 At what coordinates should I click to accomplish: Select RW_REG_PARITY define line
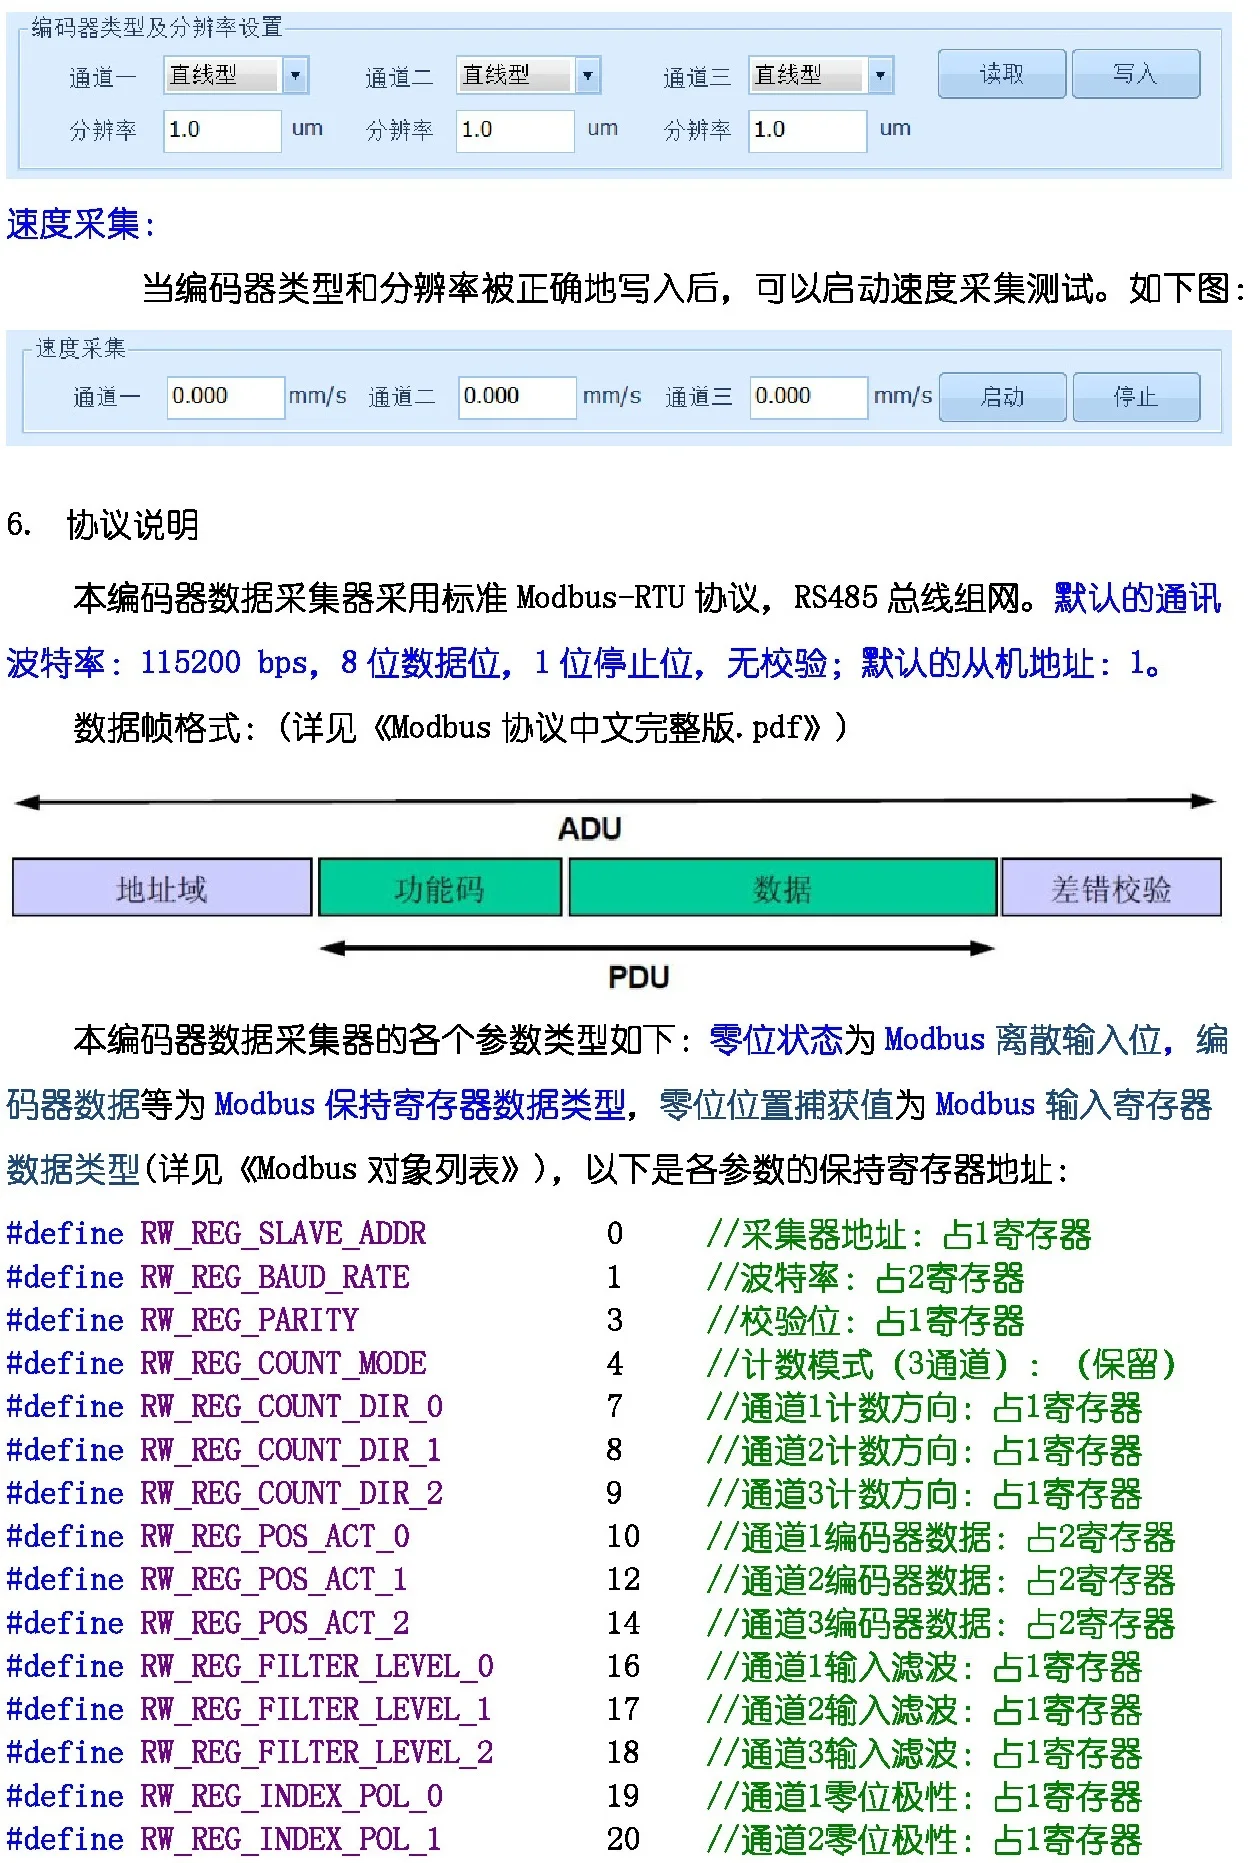(x=515, y=1321)
